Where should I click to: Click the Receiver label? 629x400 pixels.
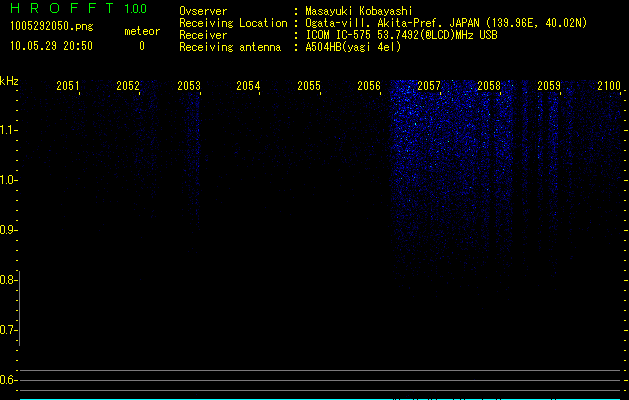coord(203,35)
